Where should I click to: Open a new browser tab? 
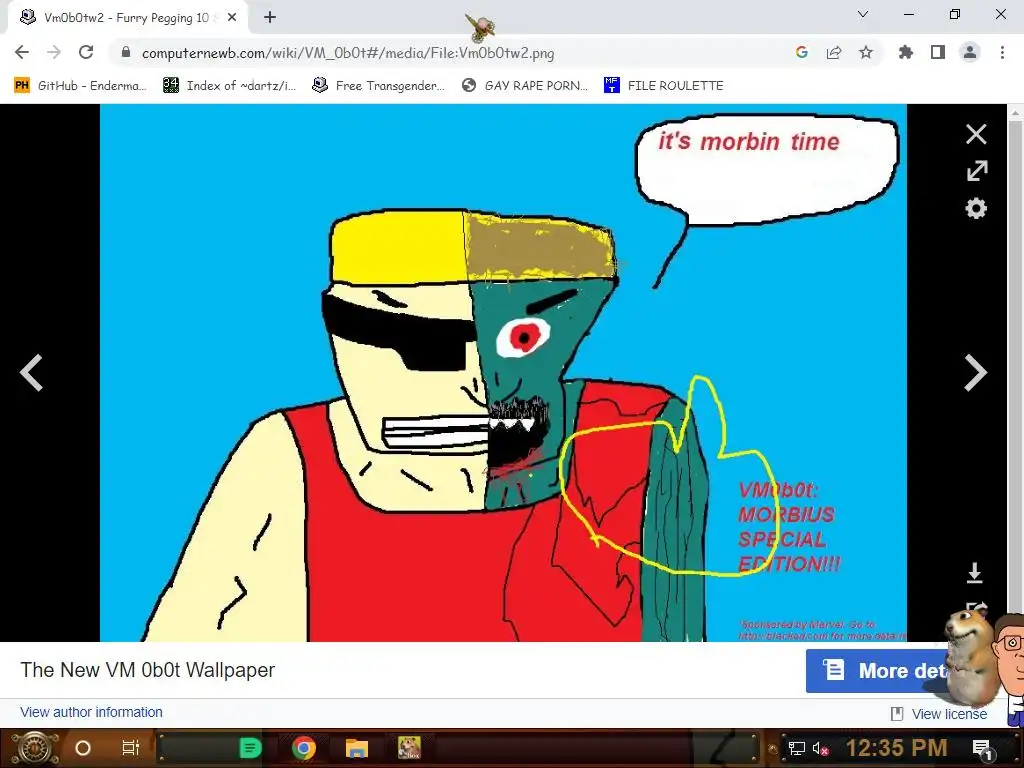pyautogui.click(x=270, y=18)
